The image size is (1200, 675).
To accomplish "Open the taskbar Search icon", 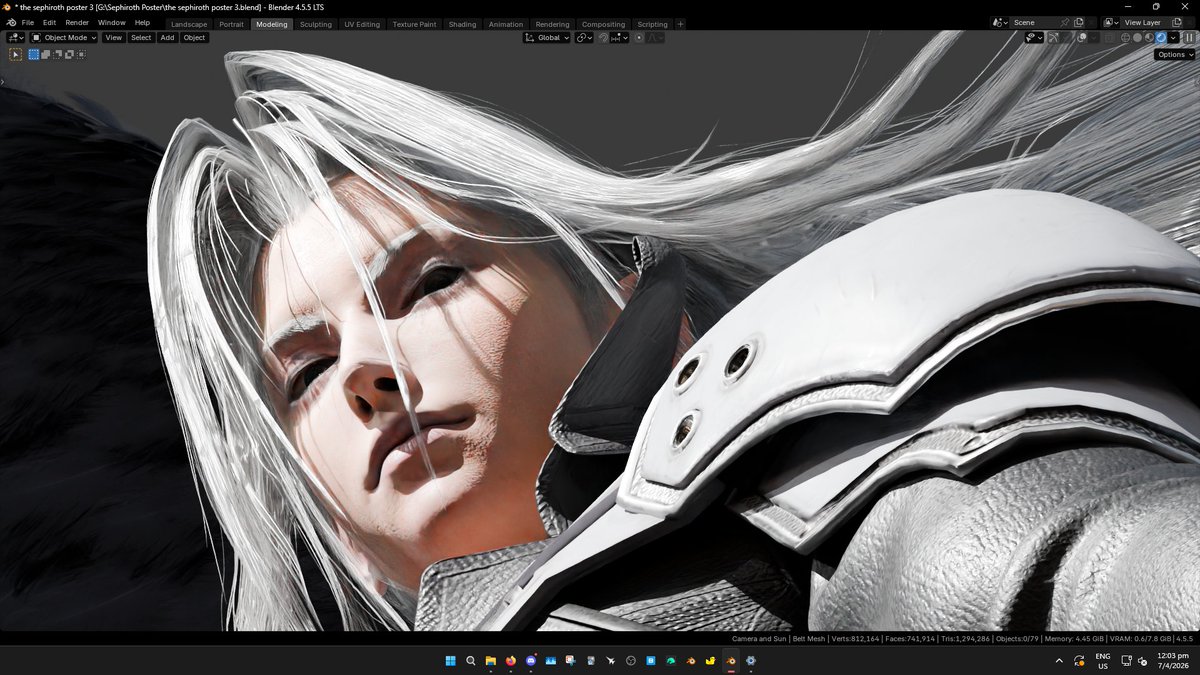I will (x=471, y=661).
